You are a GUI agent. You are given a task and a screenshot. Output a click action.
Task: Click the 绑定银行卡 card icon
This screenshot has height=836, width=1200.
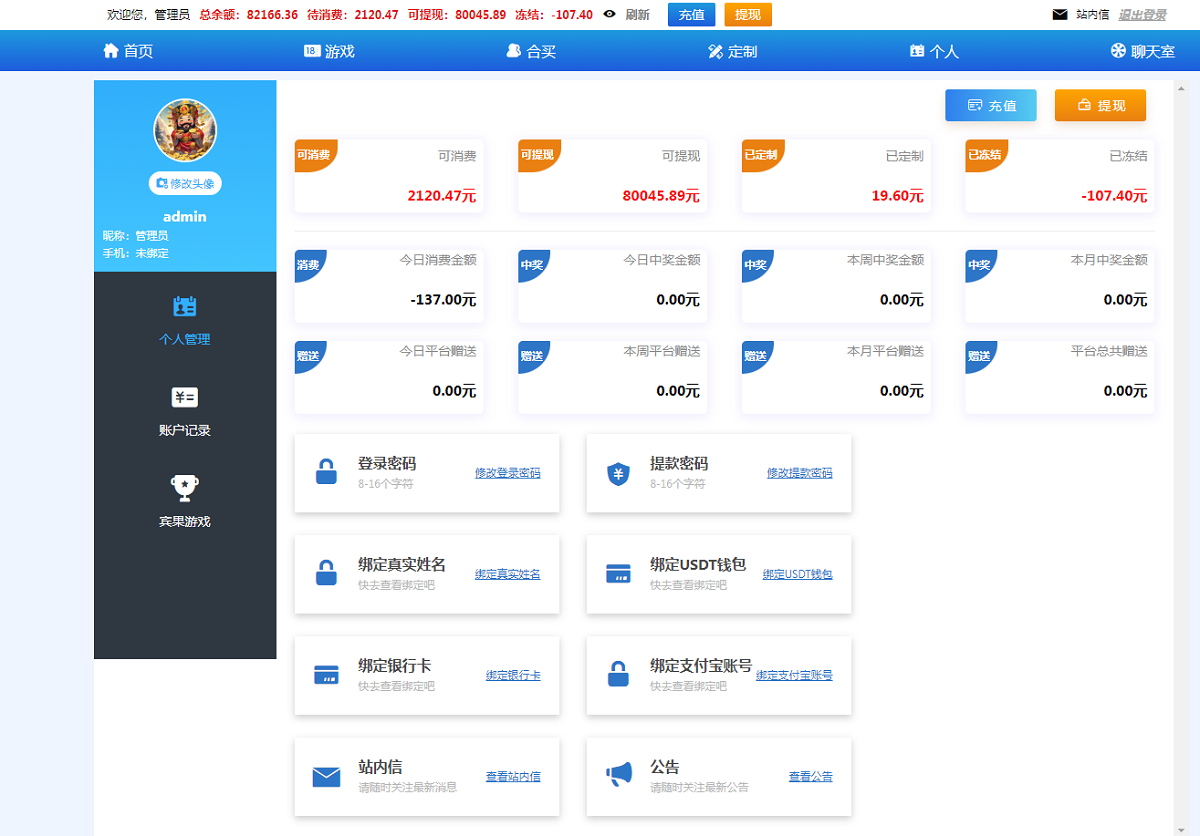[x=326, y=675]
